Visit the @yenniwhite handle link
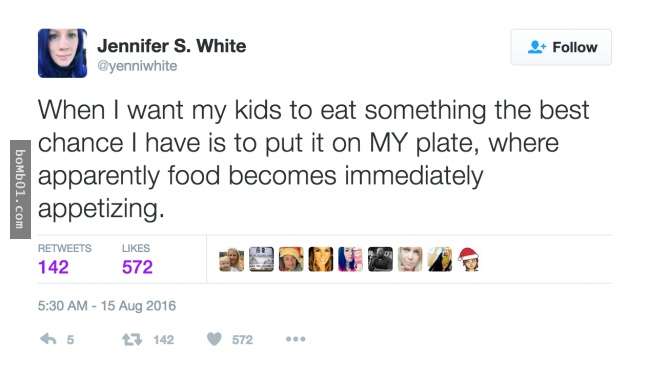 click(x=137, y=66)
